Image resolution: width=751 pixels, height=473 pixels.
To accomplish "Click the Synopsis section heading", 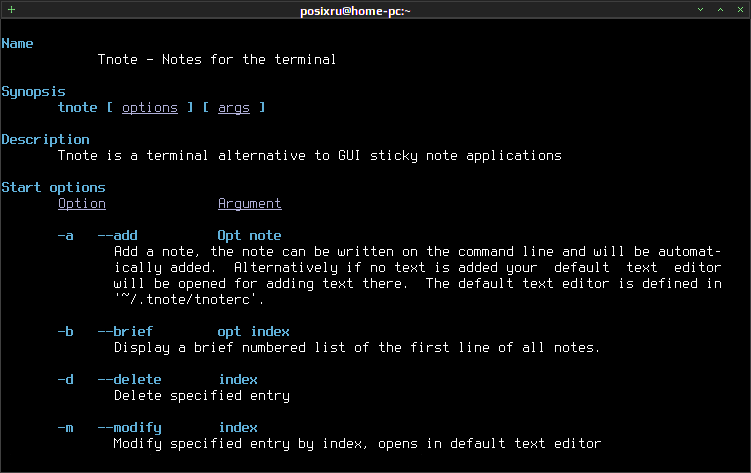I will [x=34, y=91].
